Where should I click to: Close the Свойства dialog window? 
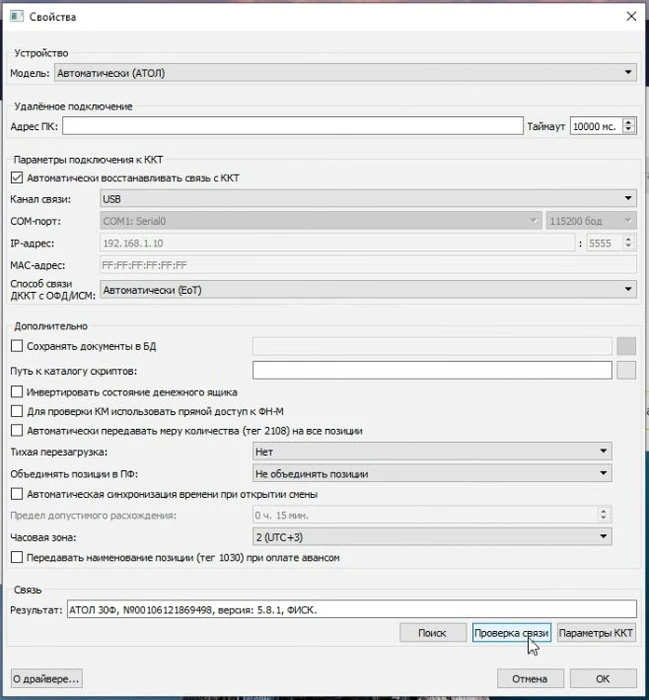coord(629,17)
